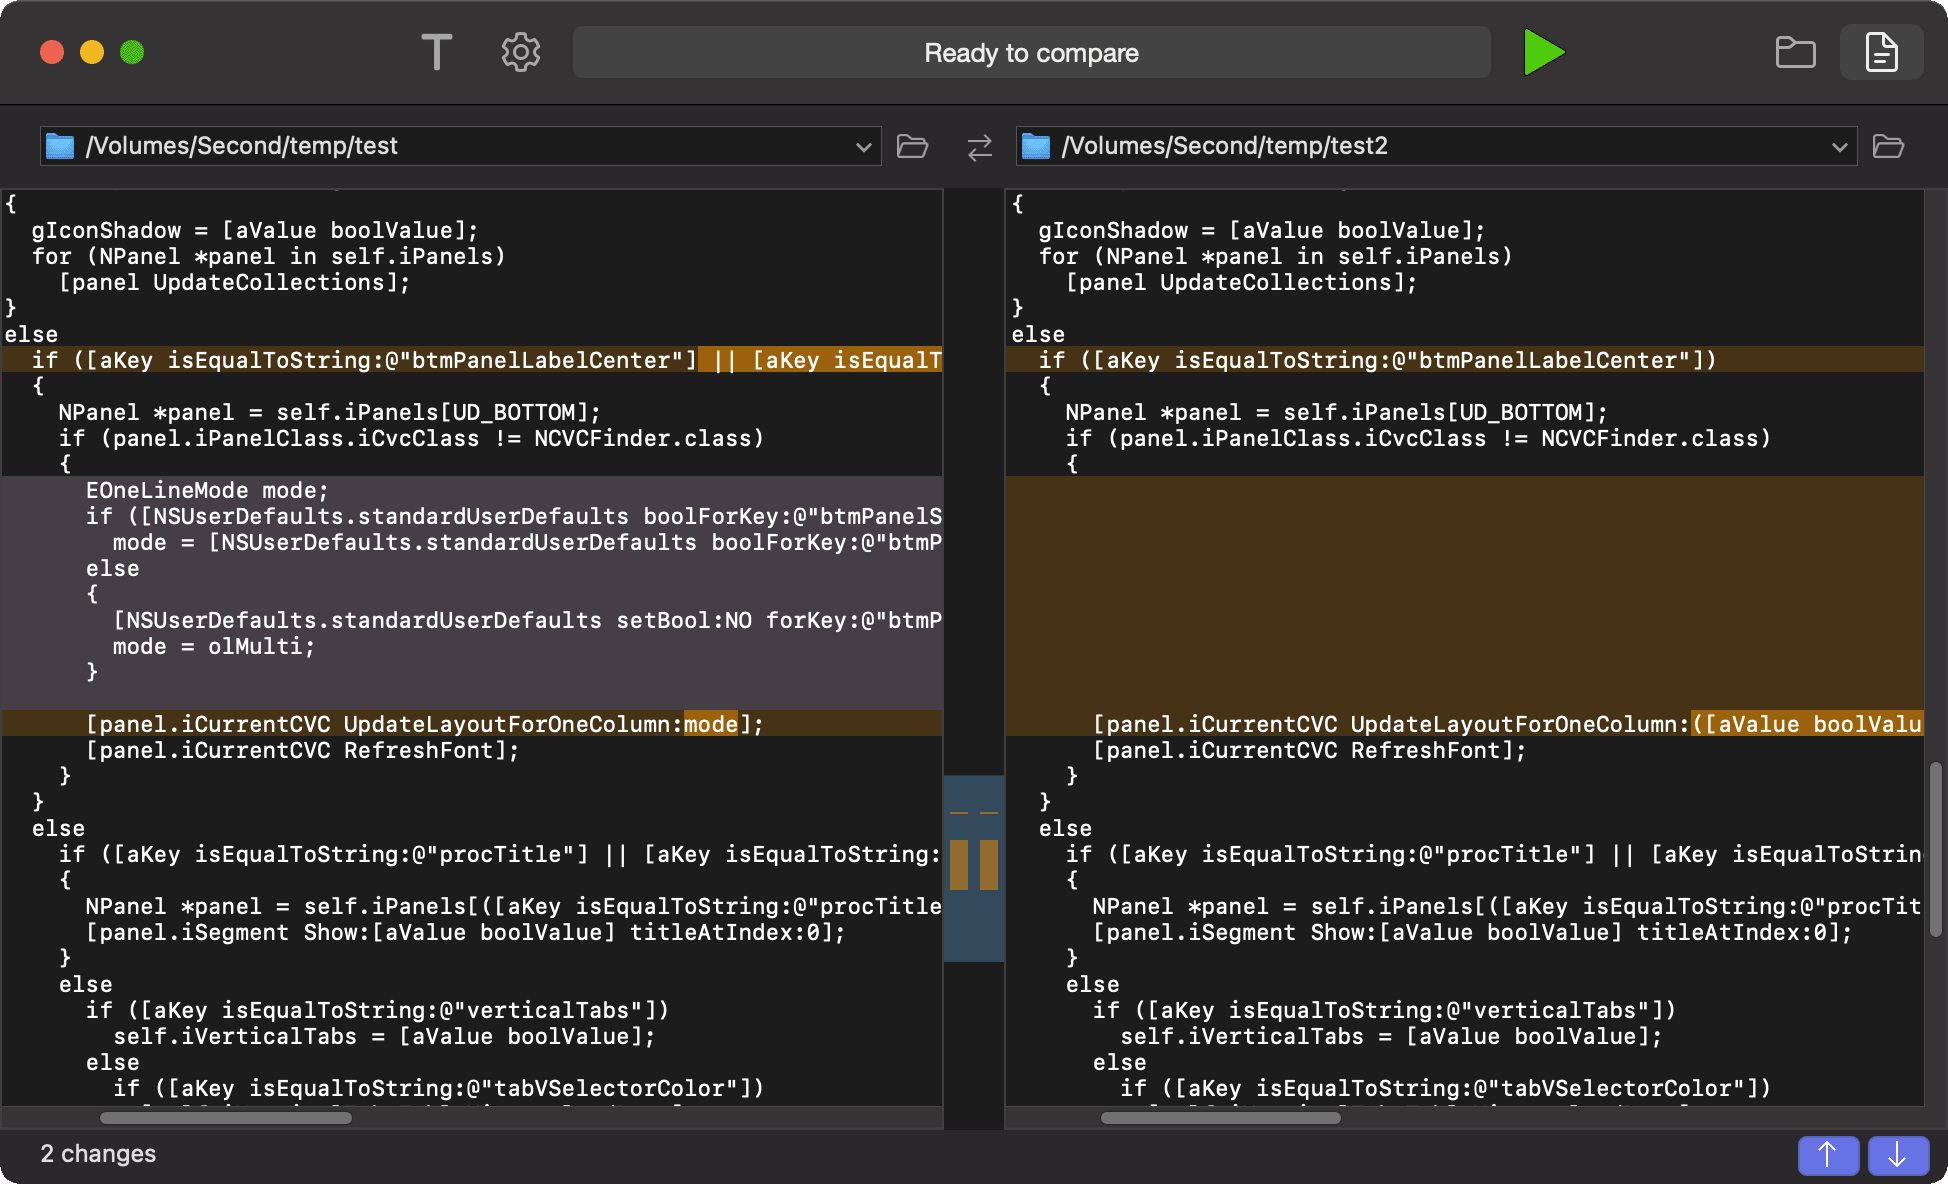Click the left pane horizontal scrollbar
Screen dimensions: 1948x1184
click(226, 1118)
